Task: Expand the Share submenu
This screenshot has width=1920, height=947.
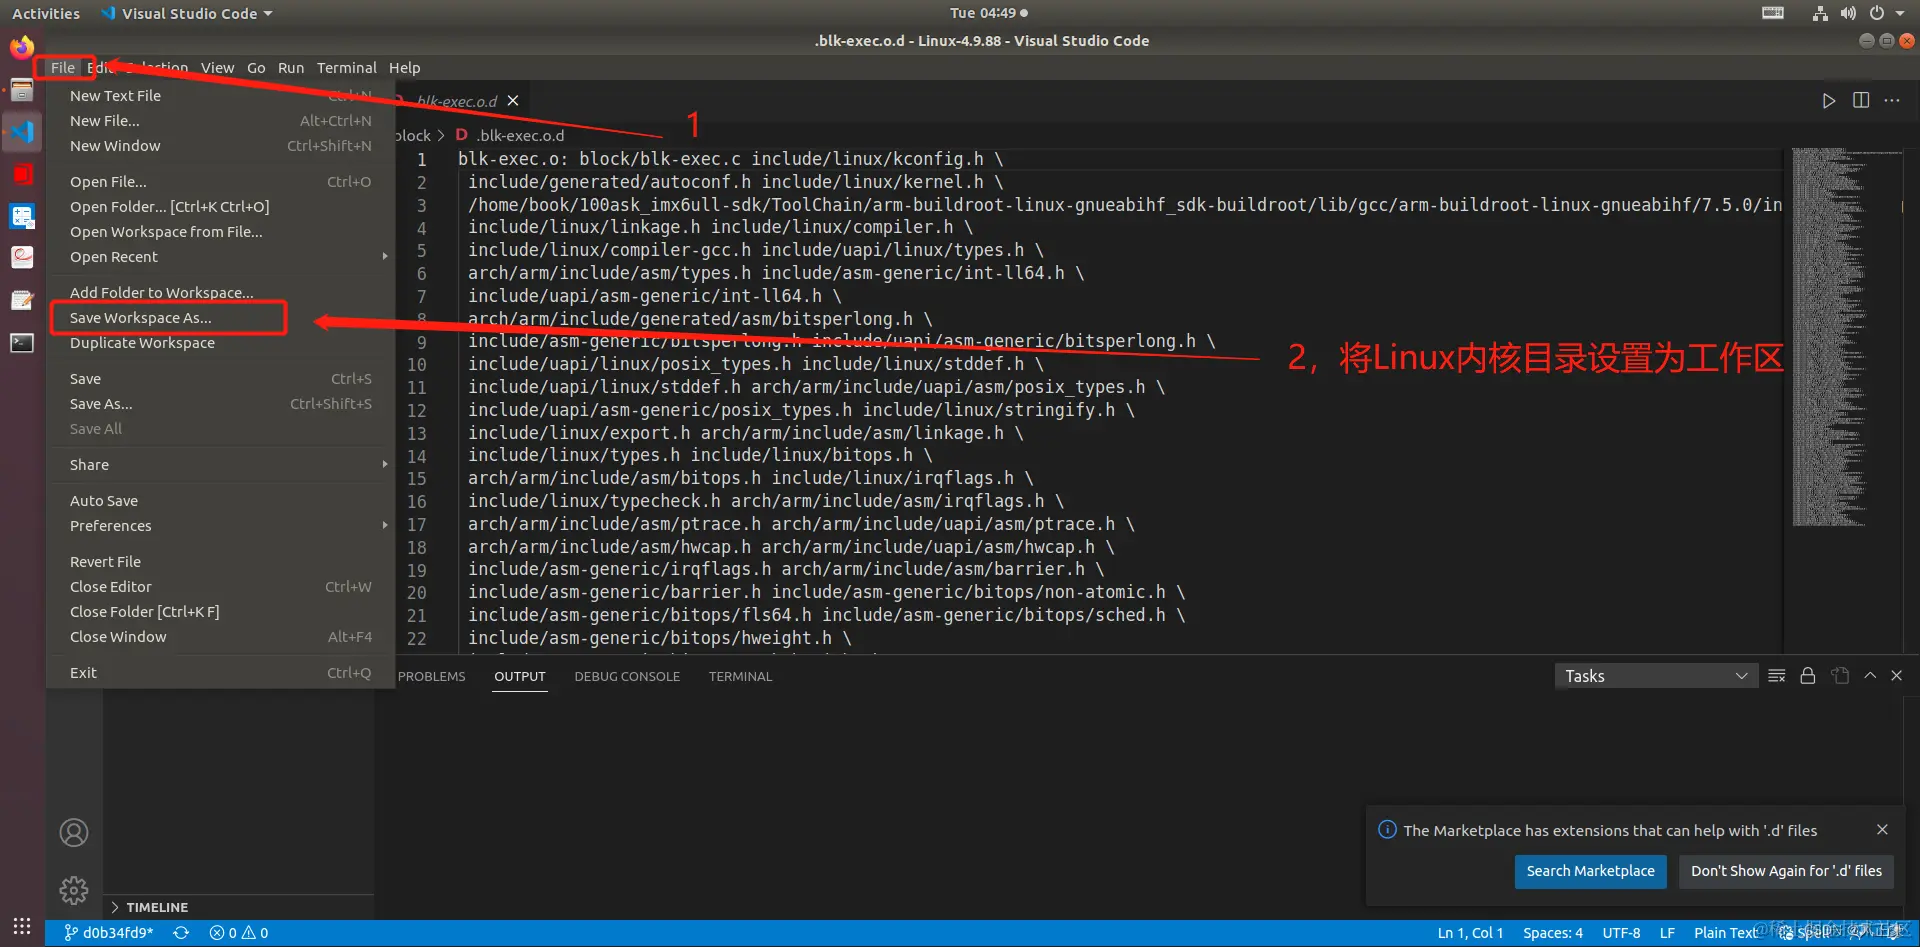Action: click(221, 465)
